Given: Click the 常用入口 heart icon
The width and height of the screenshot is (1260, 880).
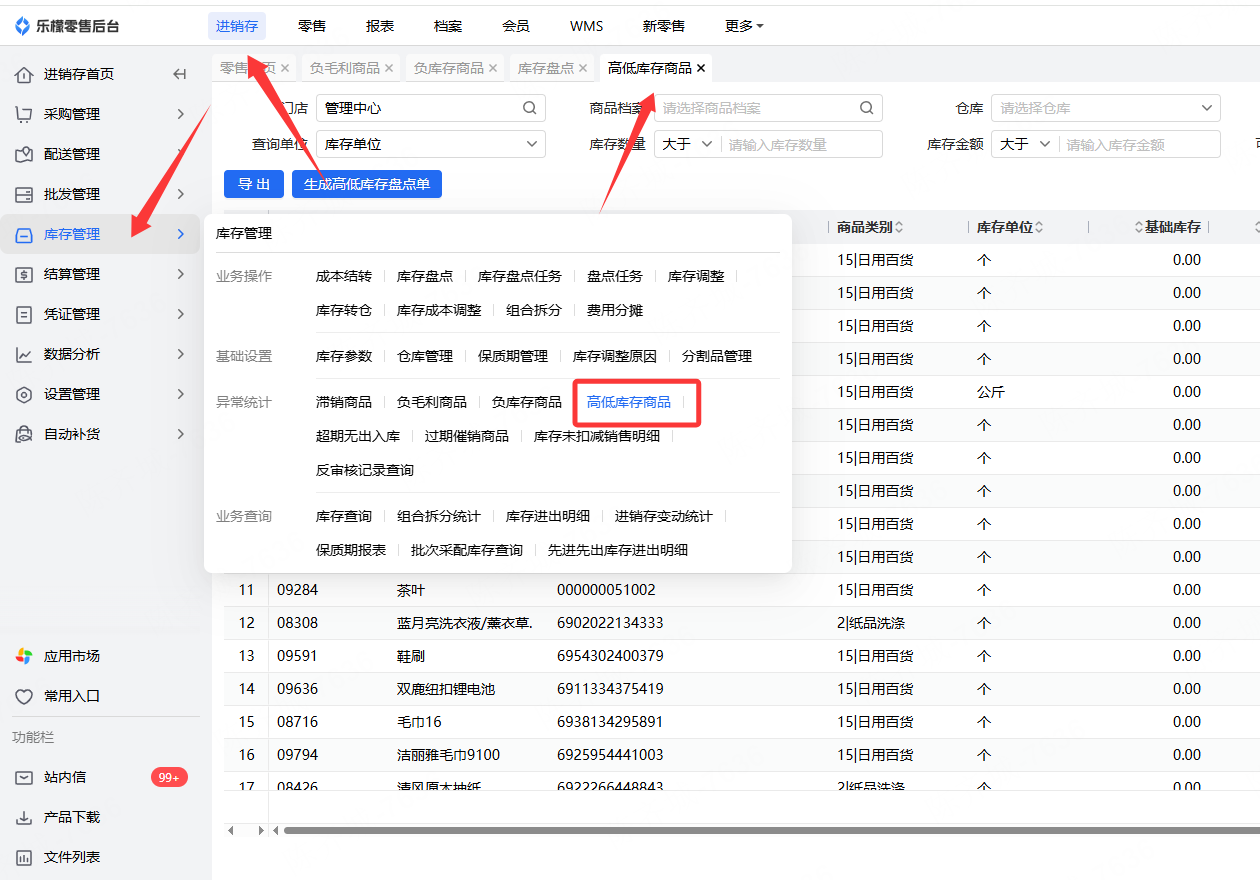Looking at the screenshot, I should (x=24, y=696).
